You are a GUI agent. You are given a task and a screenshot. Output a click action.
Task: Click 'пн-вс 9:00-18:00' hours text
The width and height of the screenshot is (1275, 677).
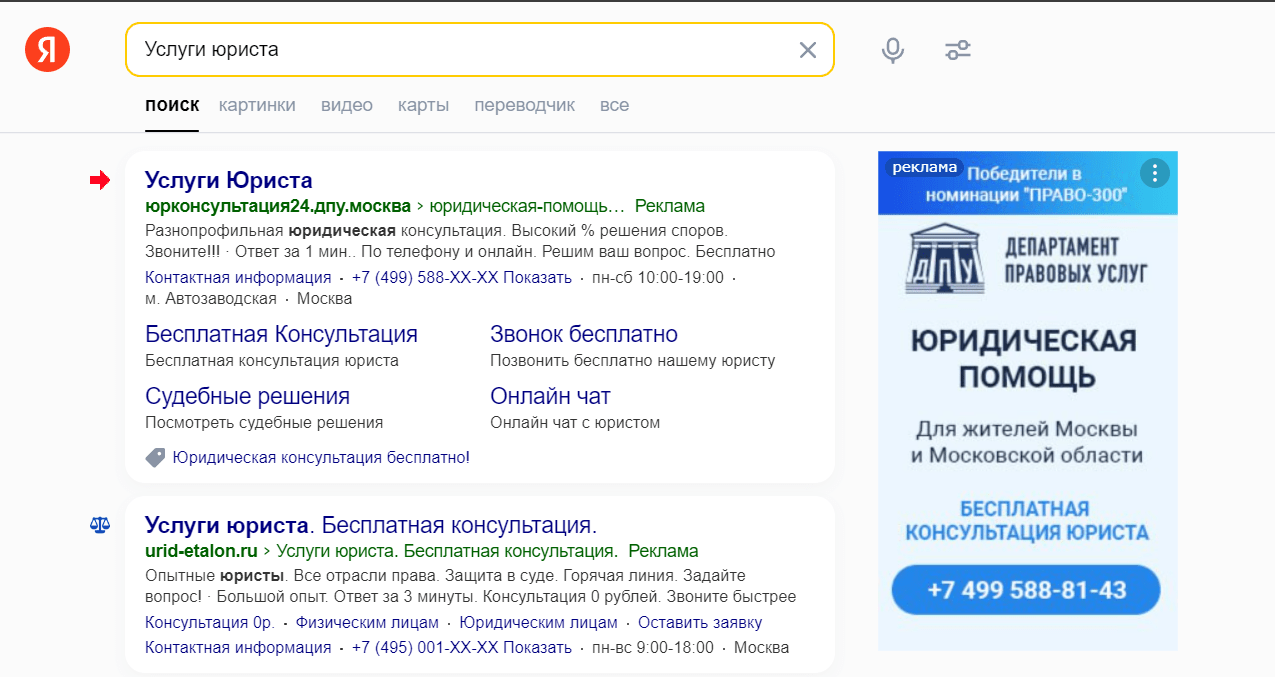click(653, 647)
